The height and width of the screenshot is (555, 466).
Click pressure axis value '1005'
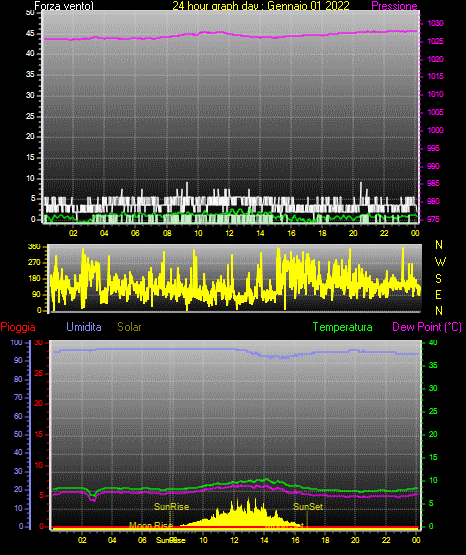(435, 112)
